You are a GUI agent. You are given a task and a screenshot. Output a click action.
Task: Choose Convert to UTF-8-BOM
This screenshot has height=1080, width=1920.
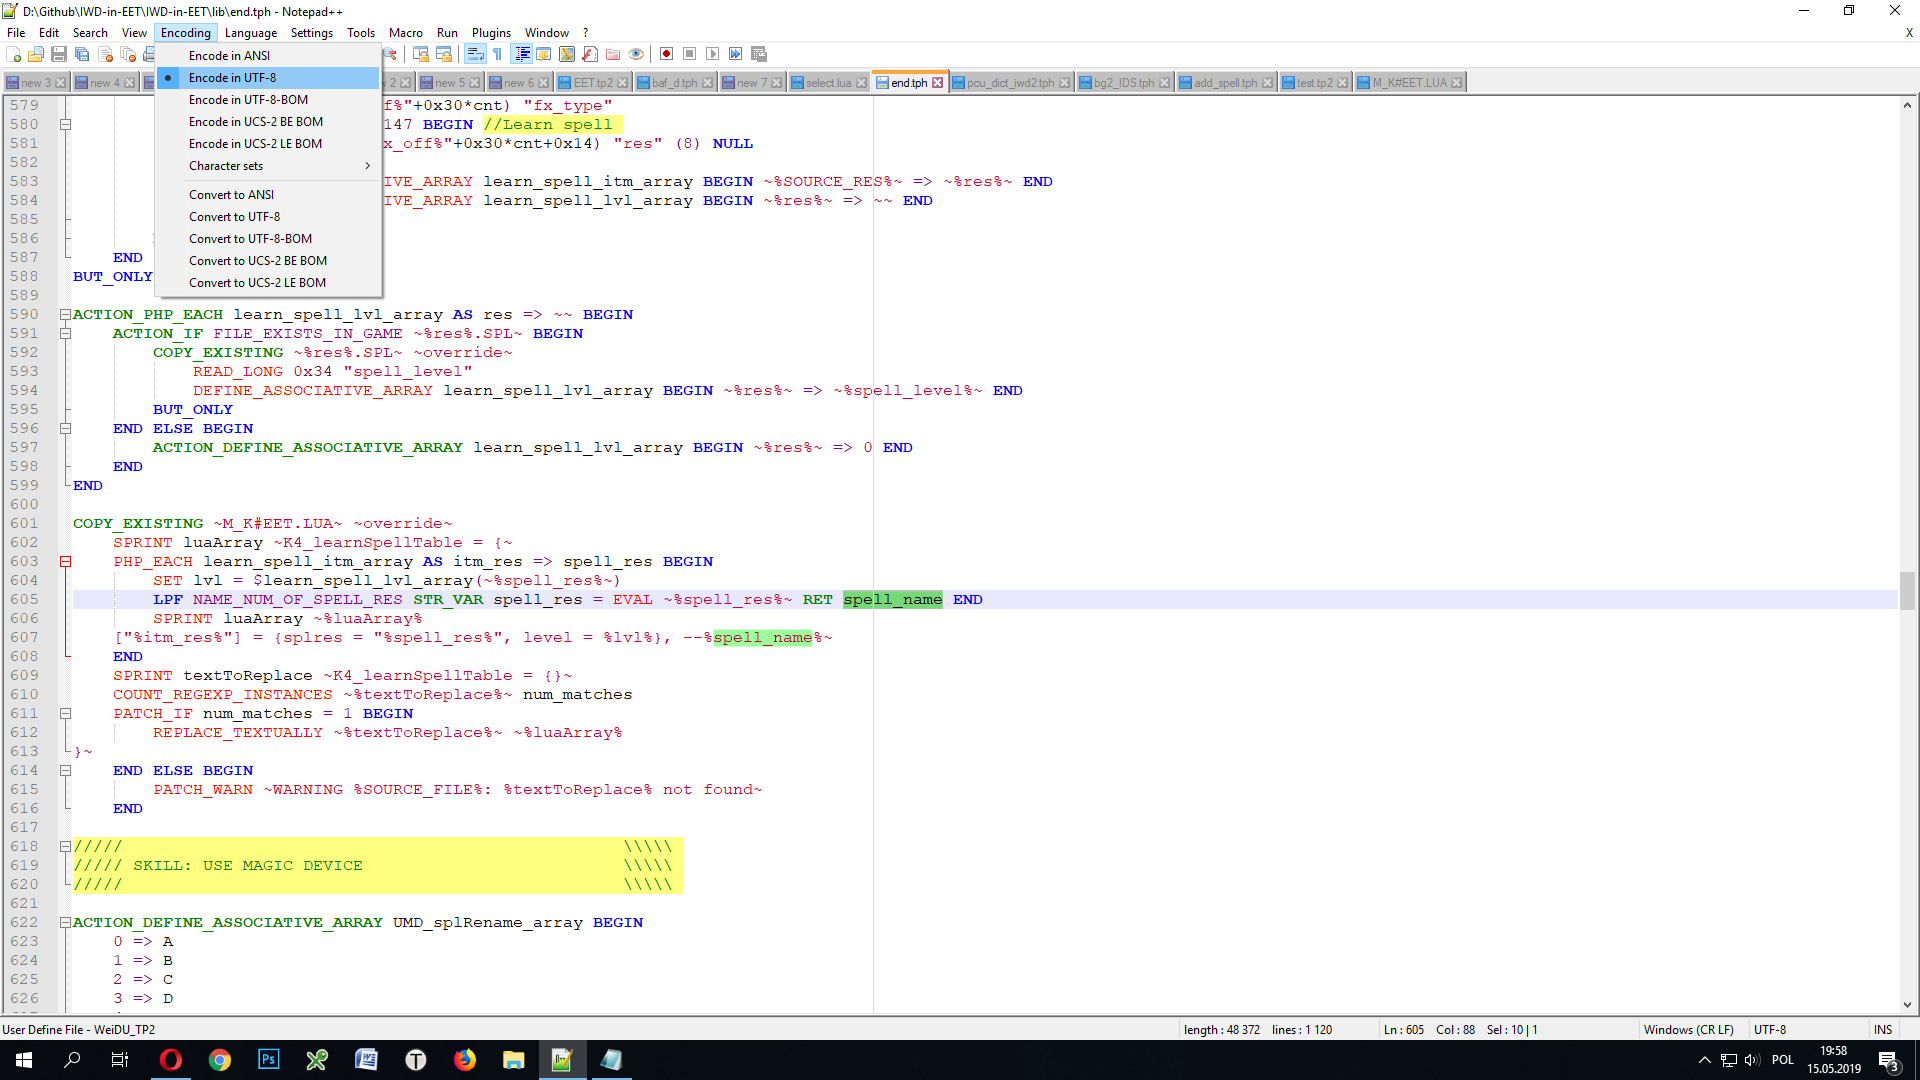pos(268,239)
